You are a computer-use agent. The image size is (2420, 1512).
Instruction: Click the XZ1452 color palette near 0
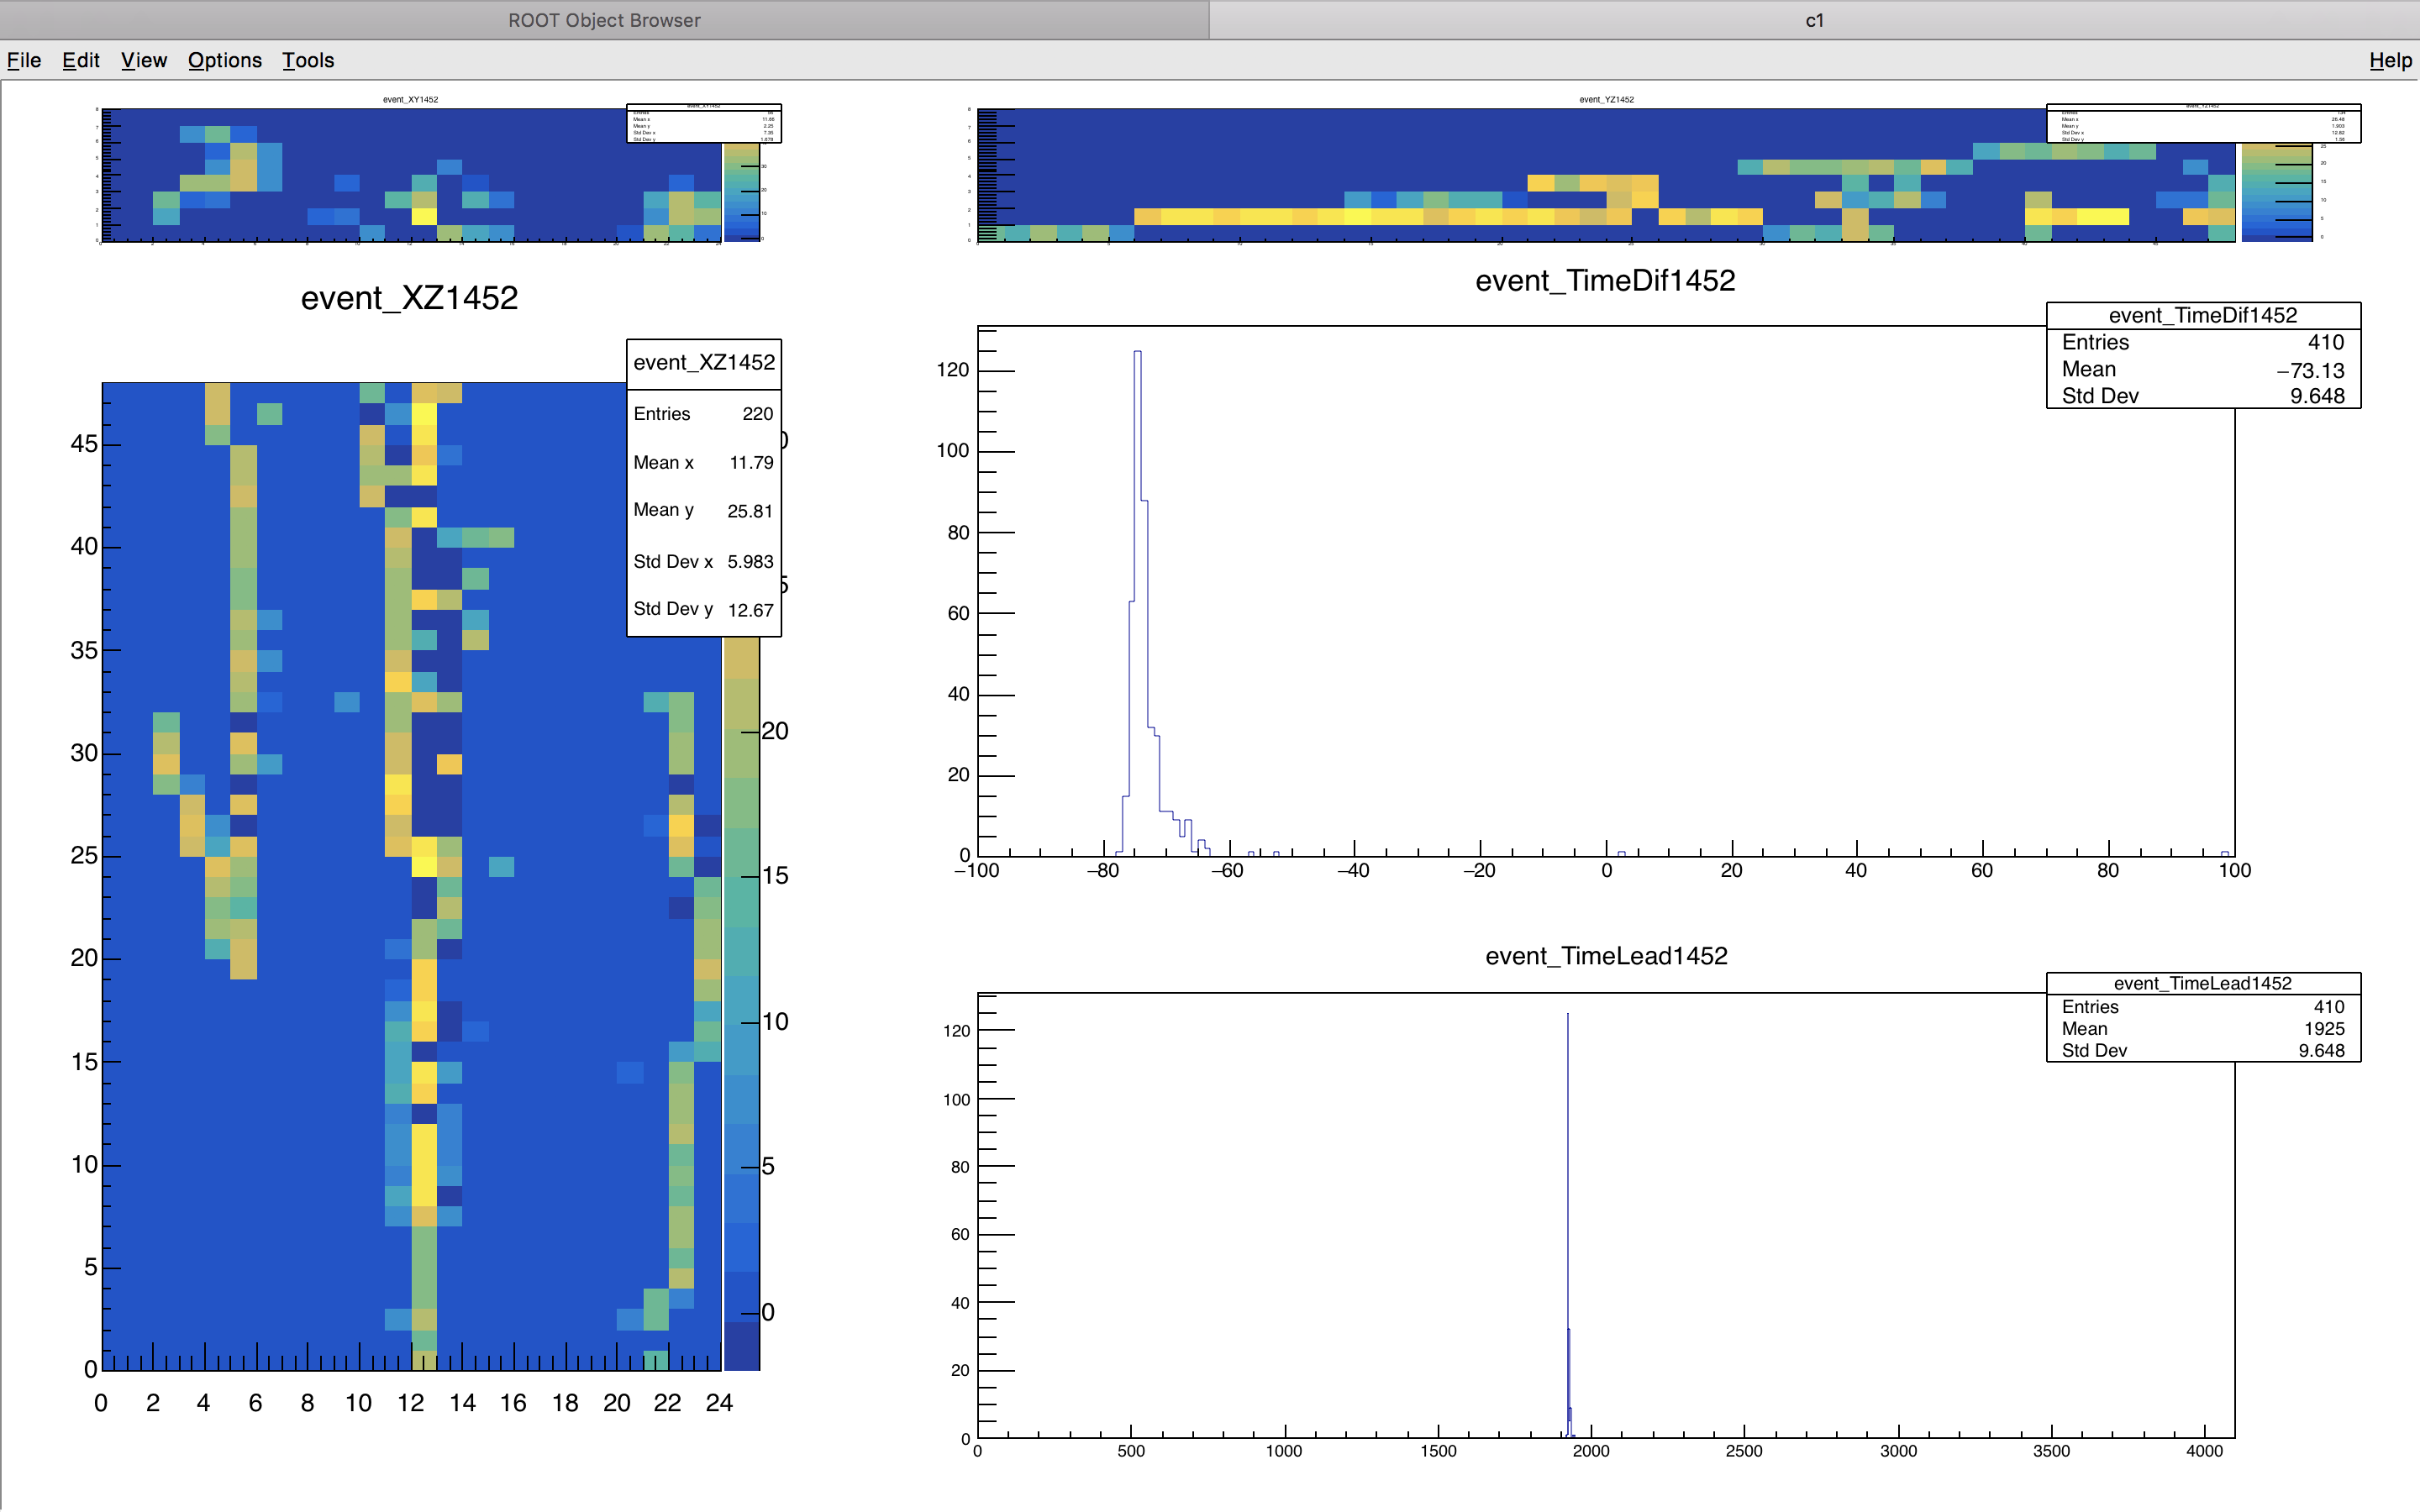741,1313
